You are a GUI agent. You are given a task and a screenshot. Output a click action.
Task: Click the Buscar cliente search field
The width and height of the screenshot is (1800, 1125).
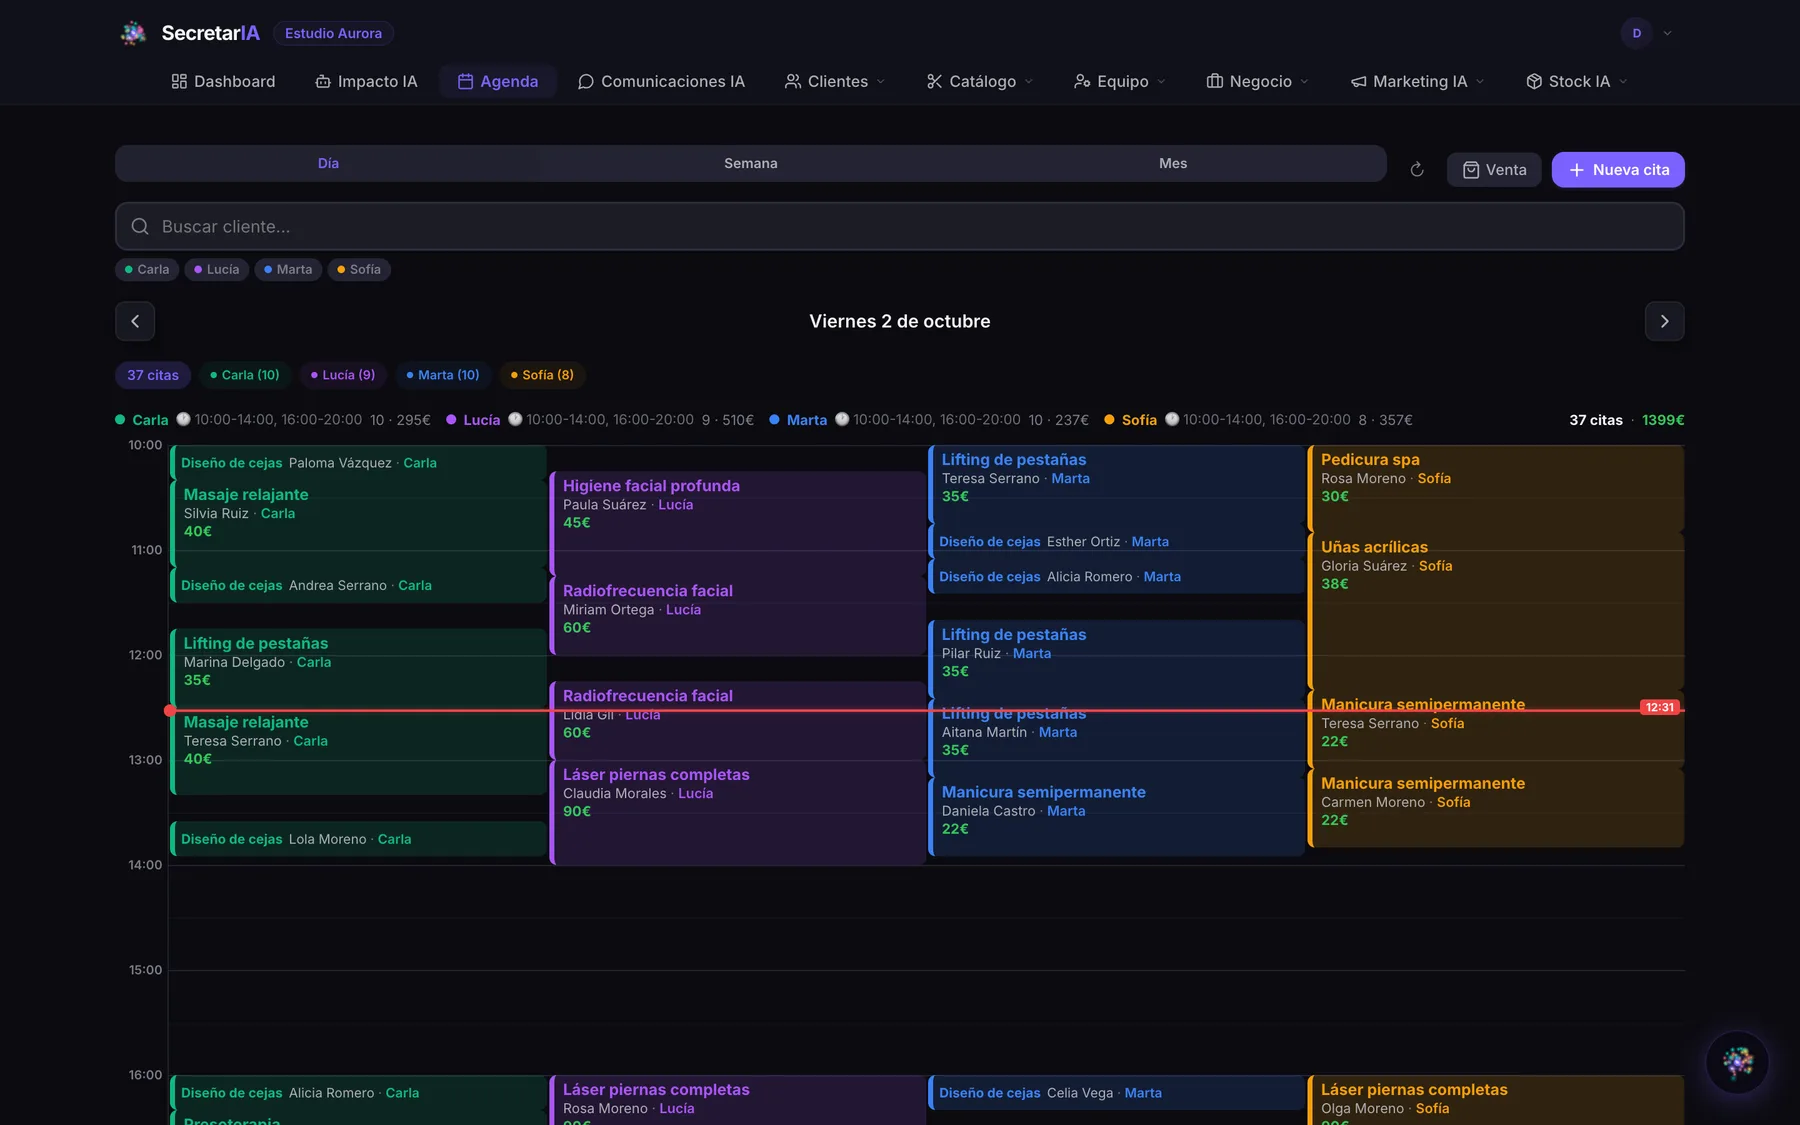[900, 226]
